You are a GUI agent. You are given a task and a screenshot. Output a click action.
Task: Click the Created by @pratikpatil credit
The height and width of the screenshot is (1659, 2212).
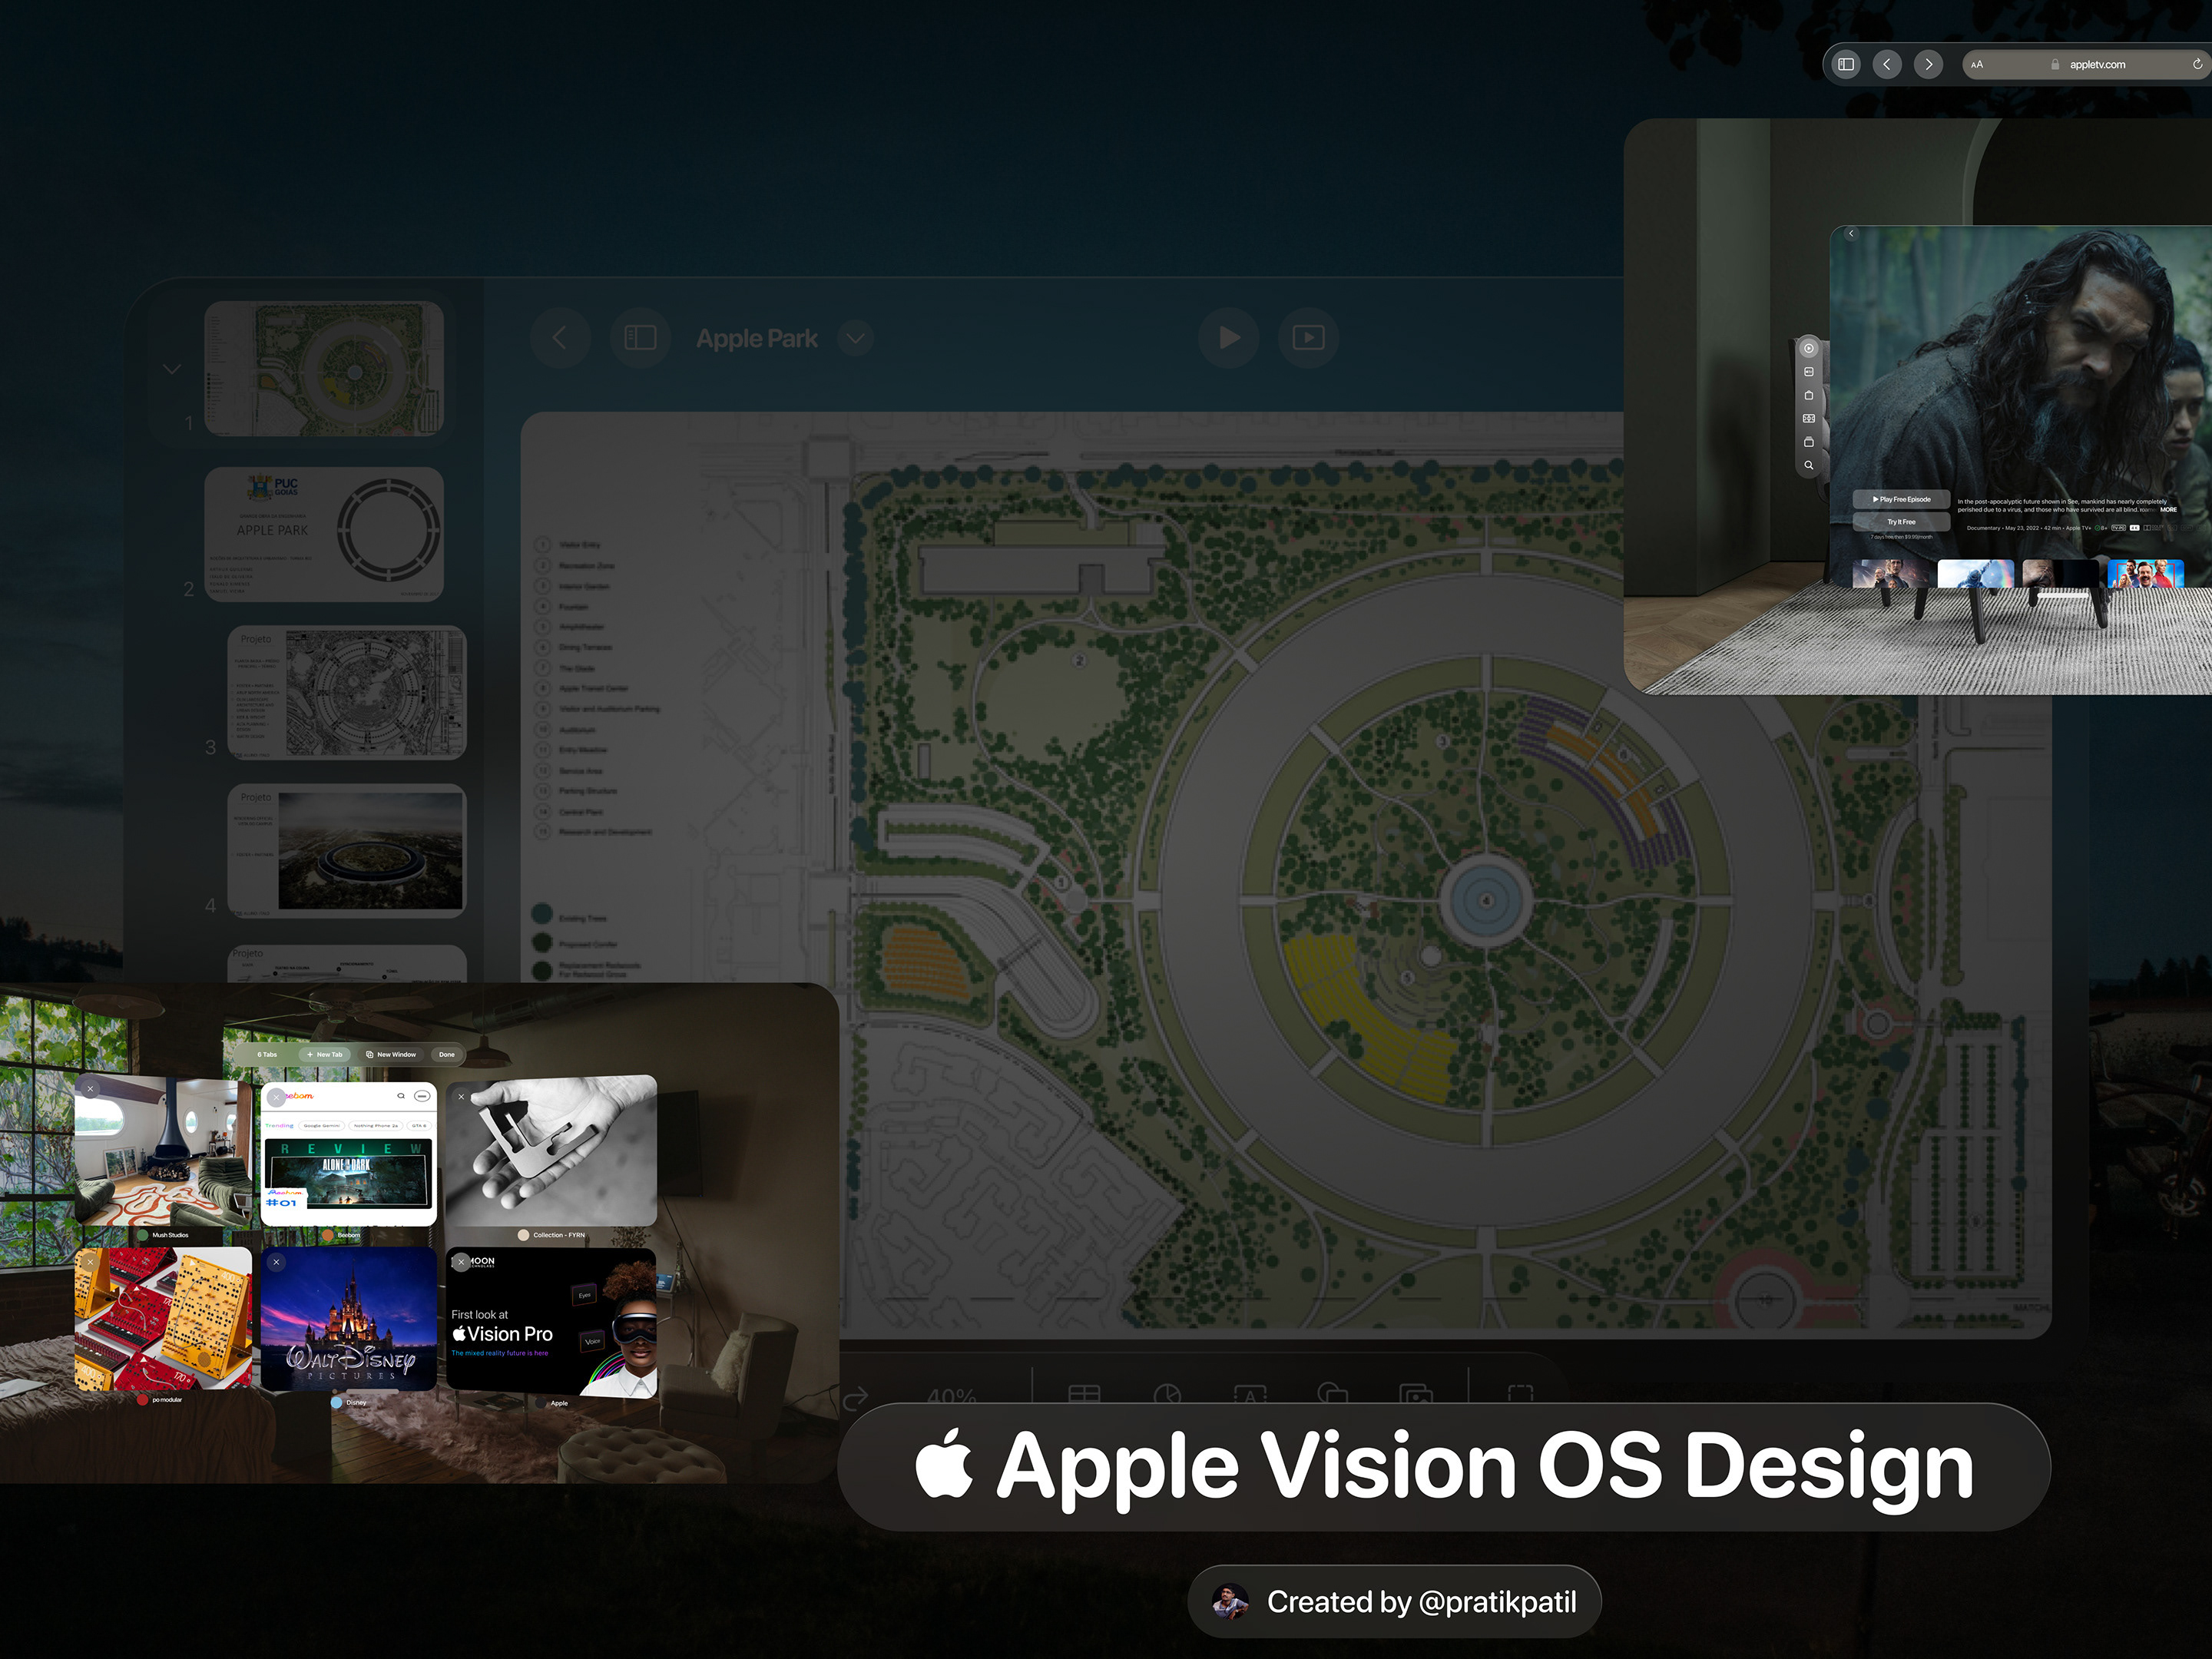(1394, 1601)
